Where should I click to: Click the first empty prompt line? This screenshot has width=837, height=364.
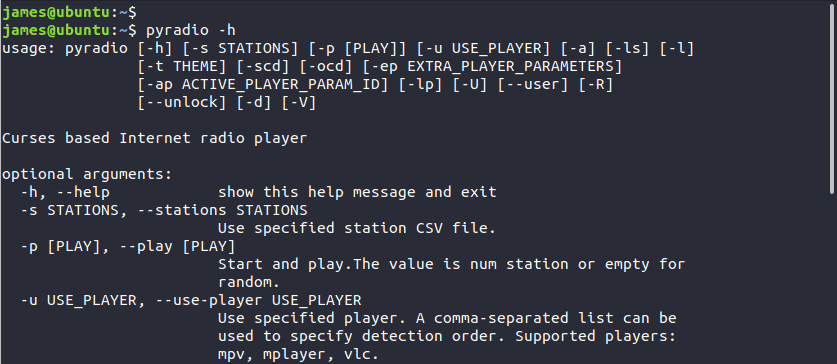[69, 11]
